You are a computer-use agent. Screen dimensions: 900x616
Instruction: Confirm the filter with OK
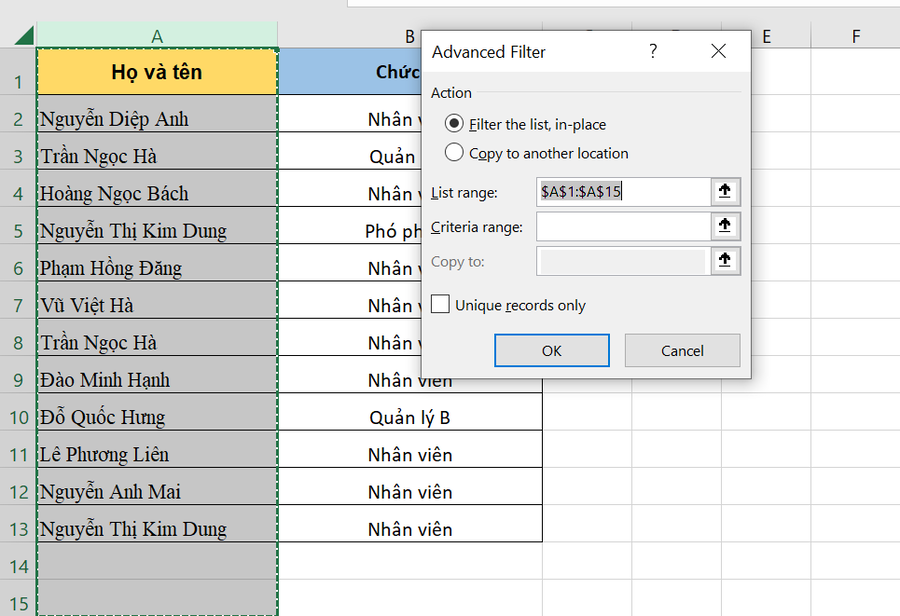[552, 350]
